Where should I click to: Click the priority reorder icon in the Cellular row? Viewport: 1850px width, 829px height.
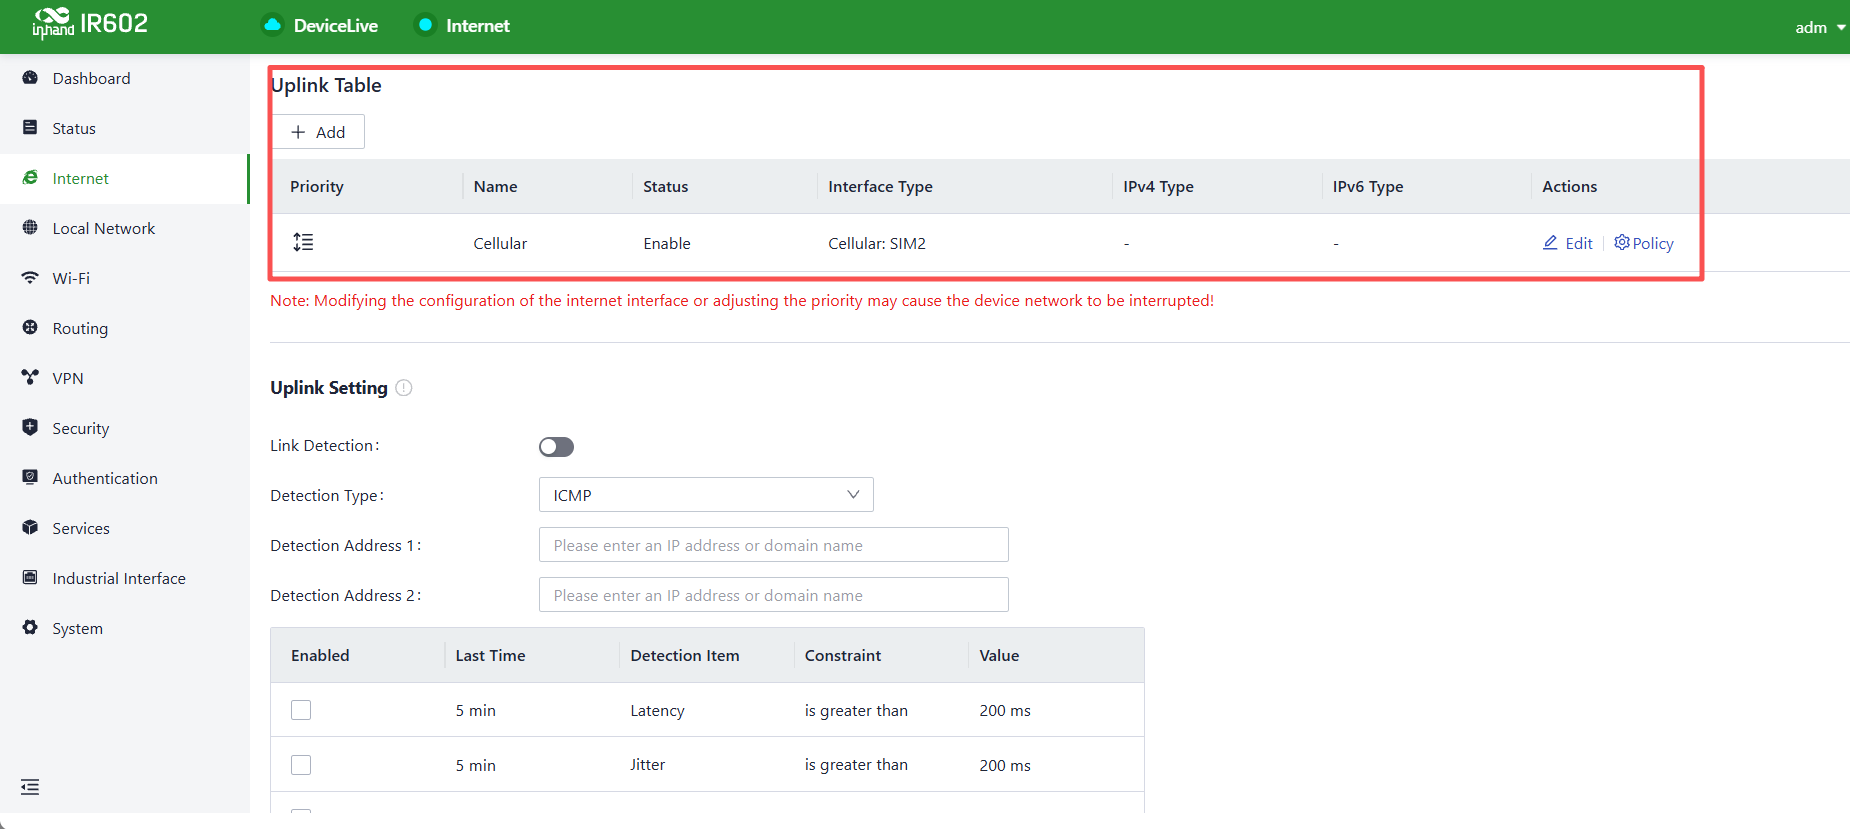(303, 242)
